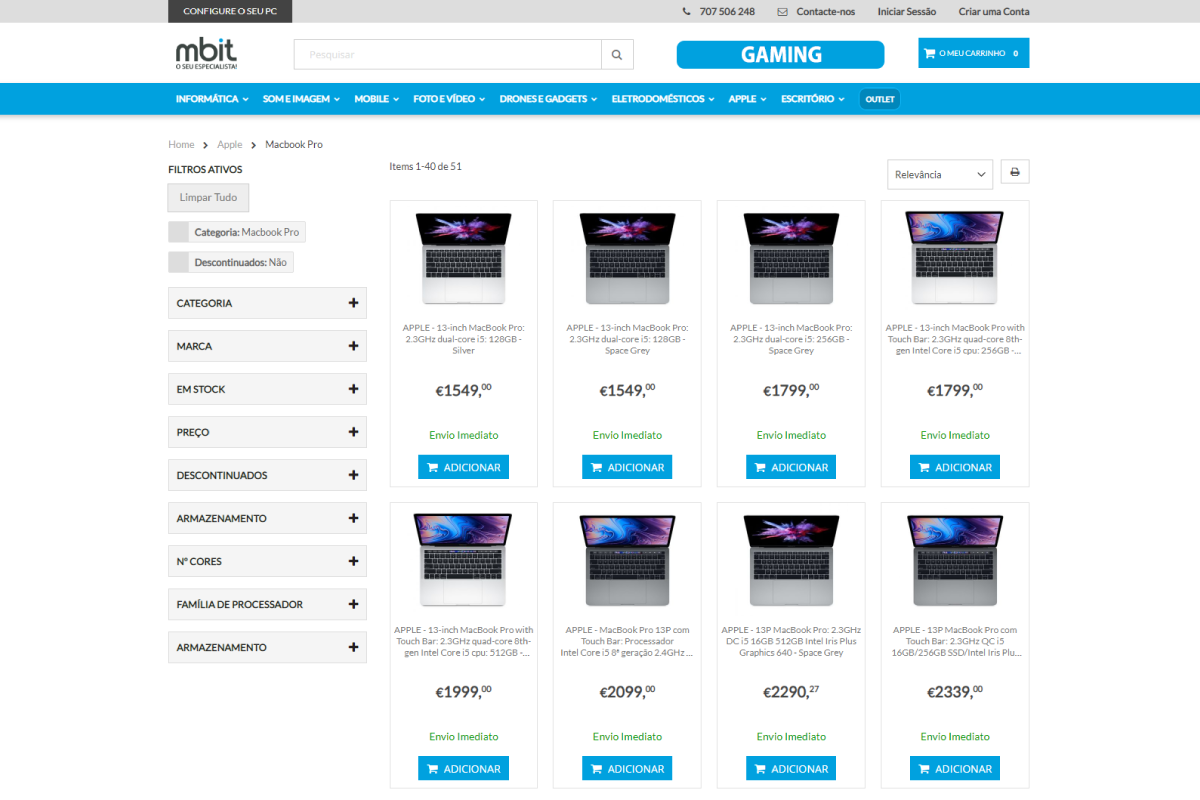1200x800 pixels.
Task: Click the phone number 707 506 248
Action: (727, 12)
